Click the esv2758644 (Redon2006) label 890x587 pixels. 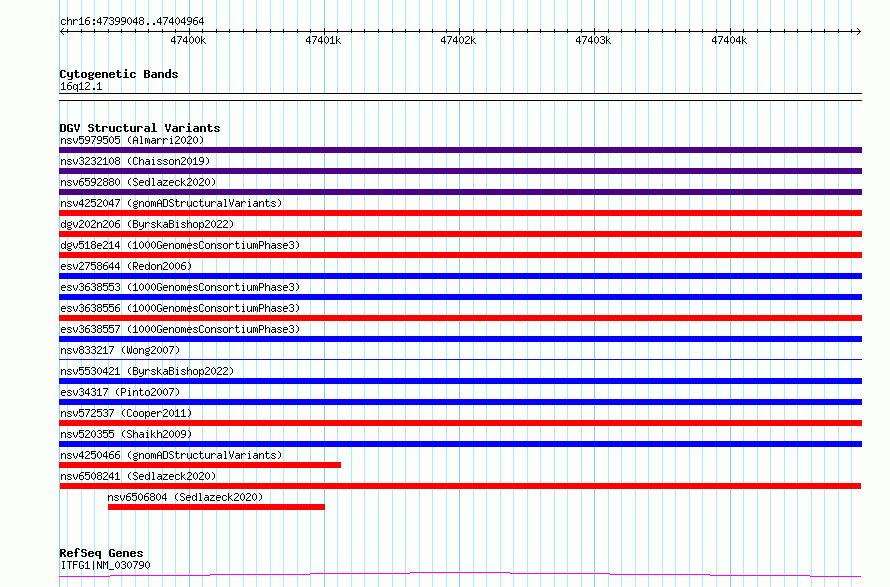[126, 266]
